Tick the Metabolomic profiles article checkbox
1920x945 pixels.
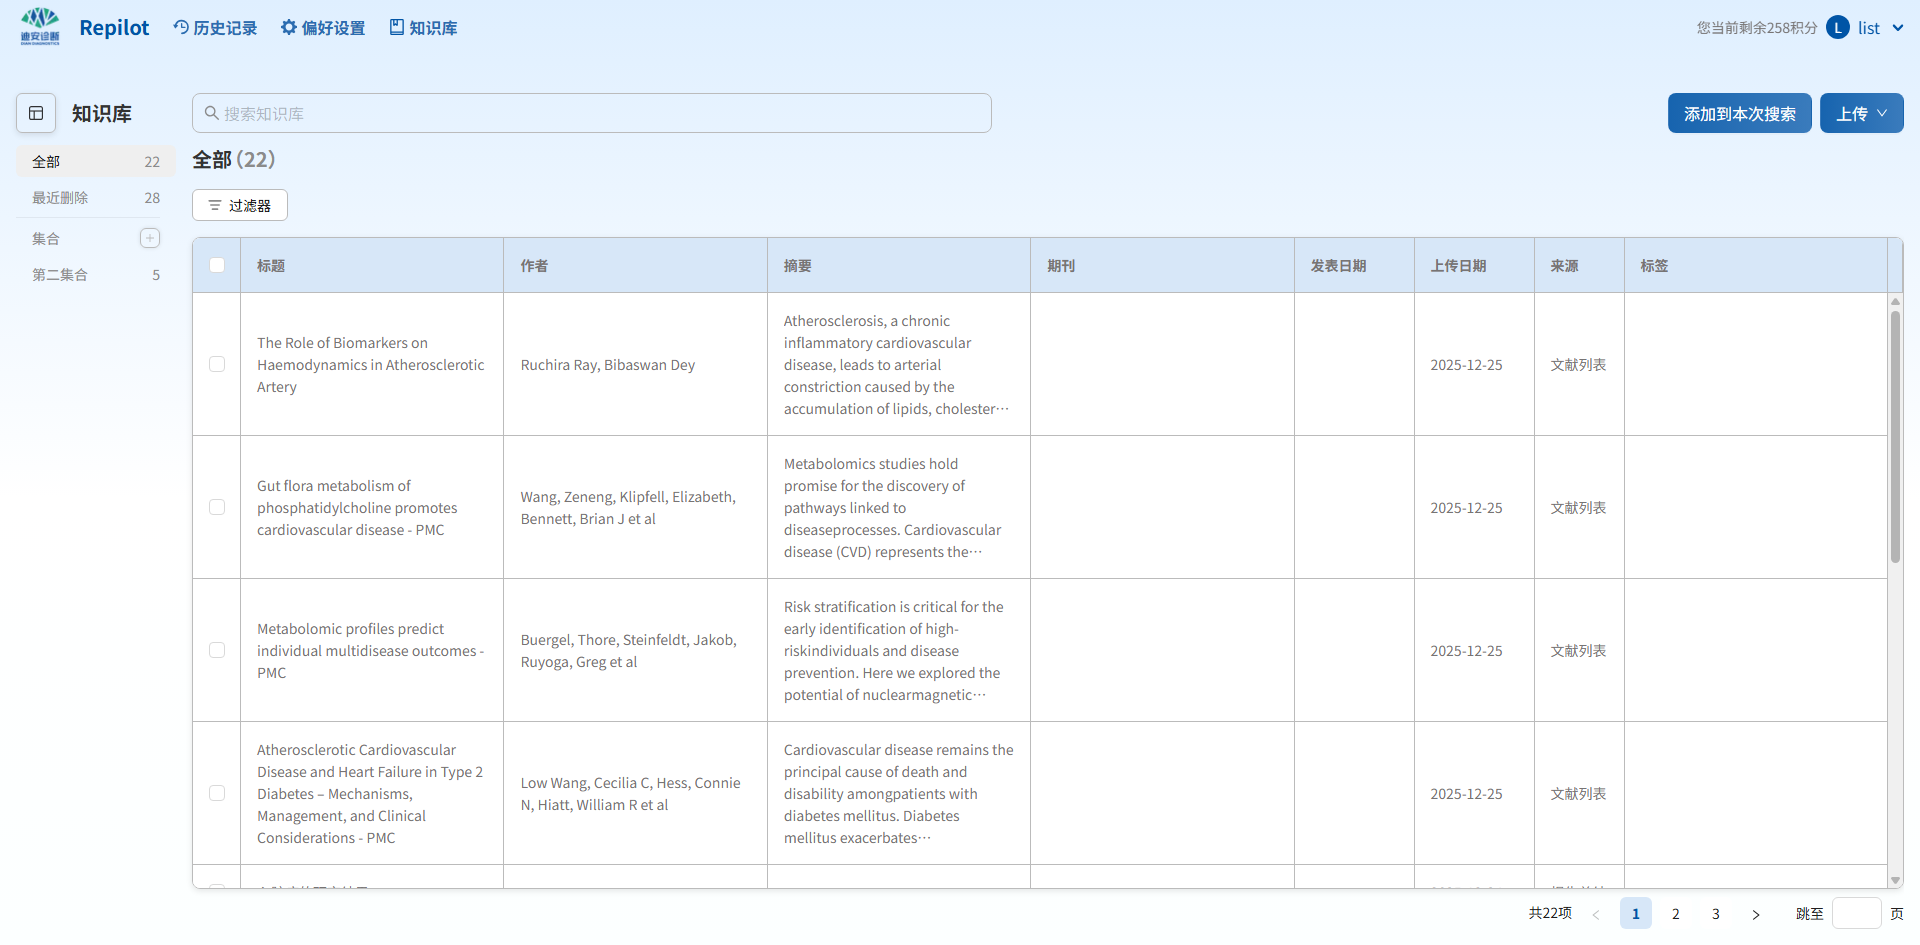217,650
